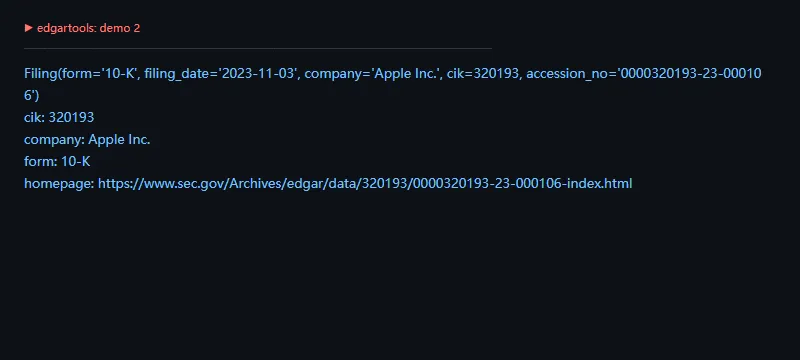Open the sec.gov homepage URL link
The image size is (800, 360).
[365, 184]
